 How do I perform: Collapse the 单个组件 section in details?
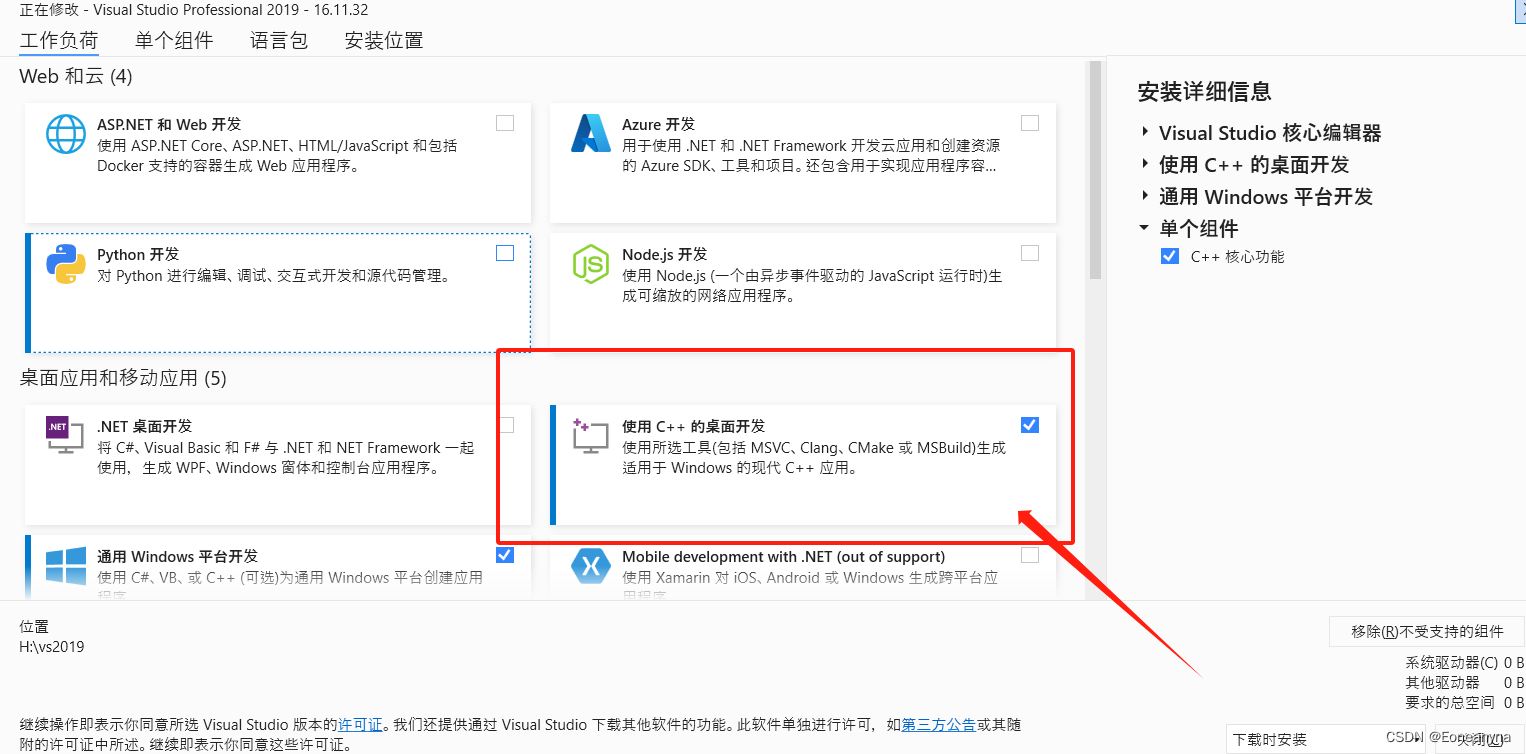point(1145,228)
